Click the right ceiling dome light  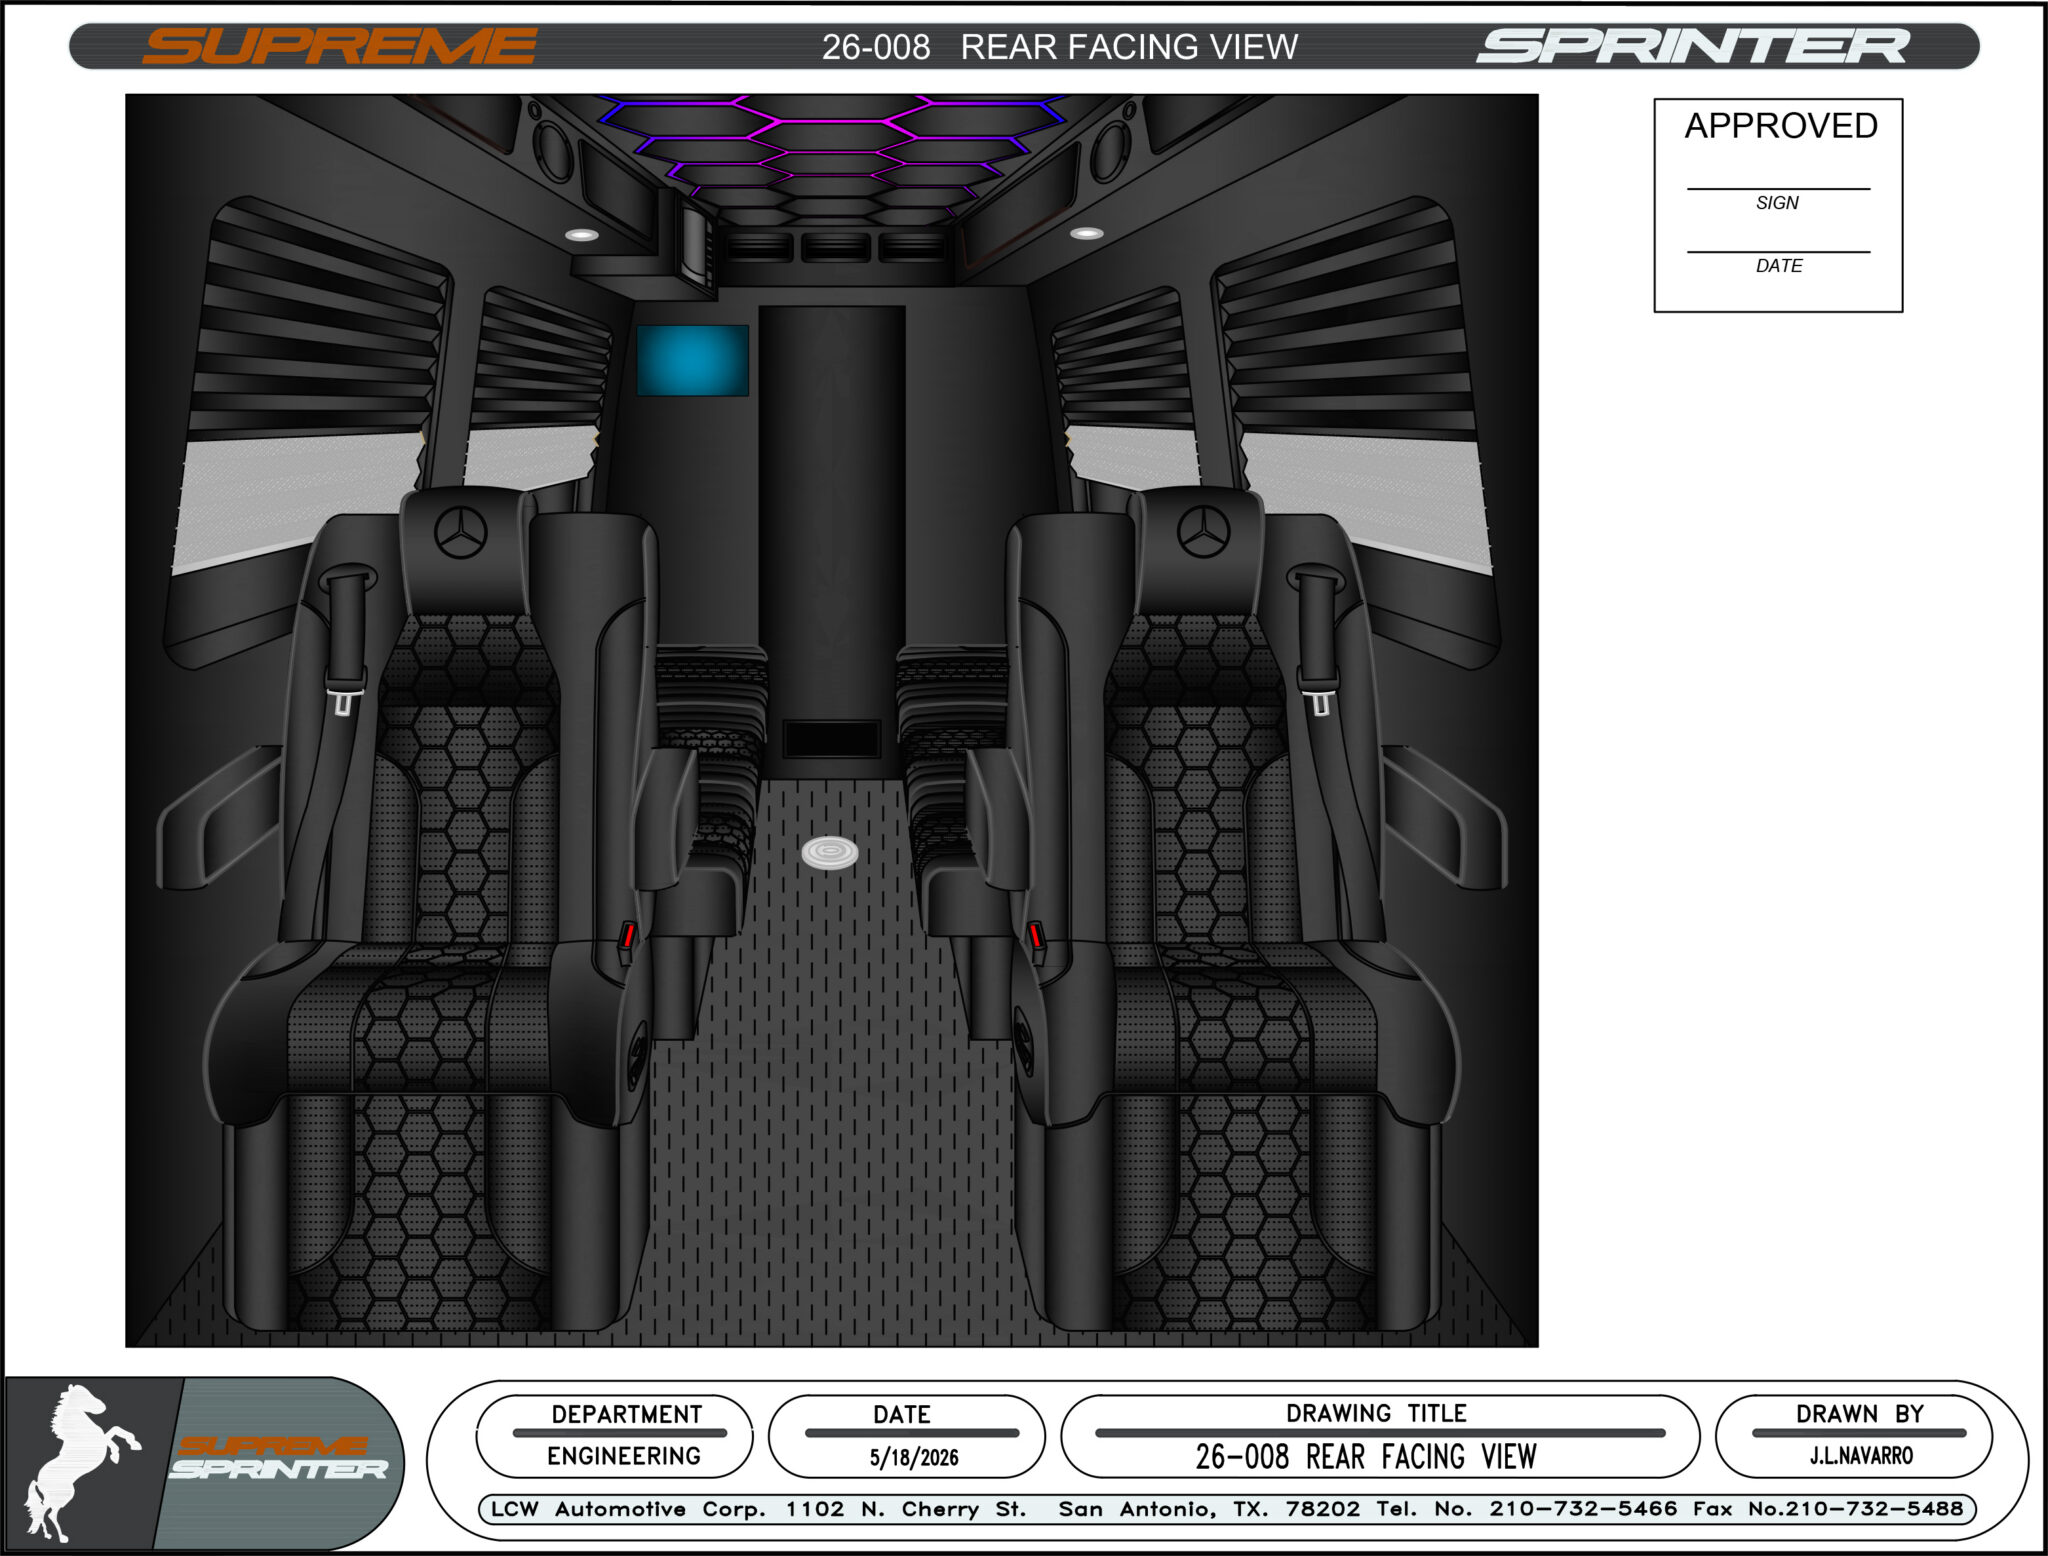click(1087, 233)
